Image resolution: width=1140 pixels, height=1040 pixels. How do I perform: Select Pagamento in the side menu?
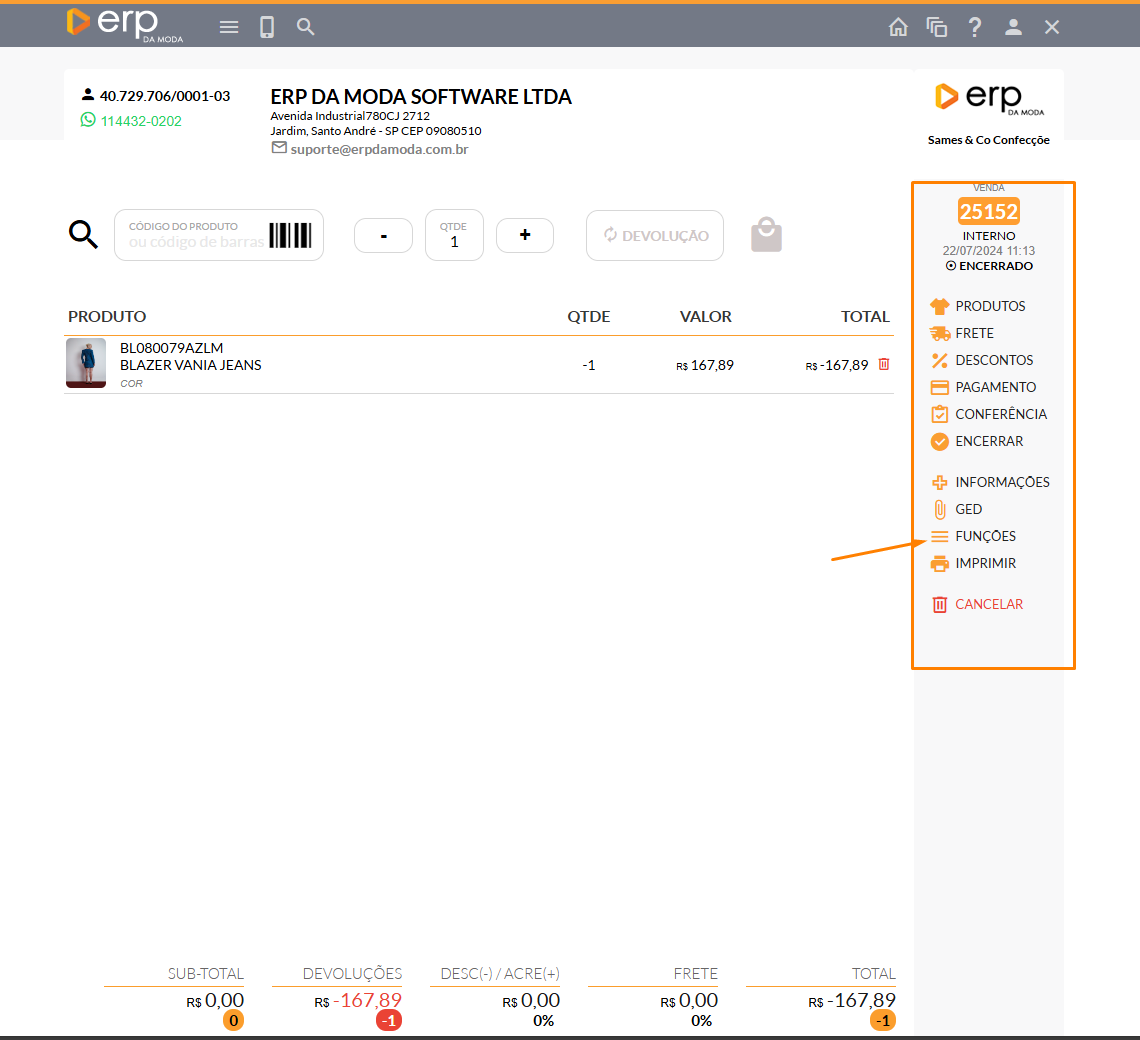tap(994, 387)
